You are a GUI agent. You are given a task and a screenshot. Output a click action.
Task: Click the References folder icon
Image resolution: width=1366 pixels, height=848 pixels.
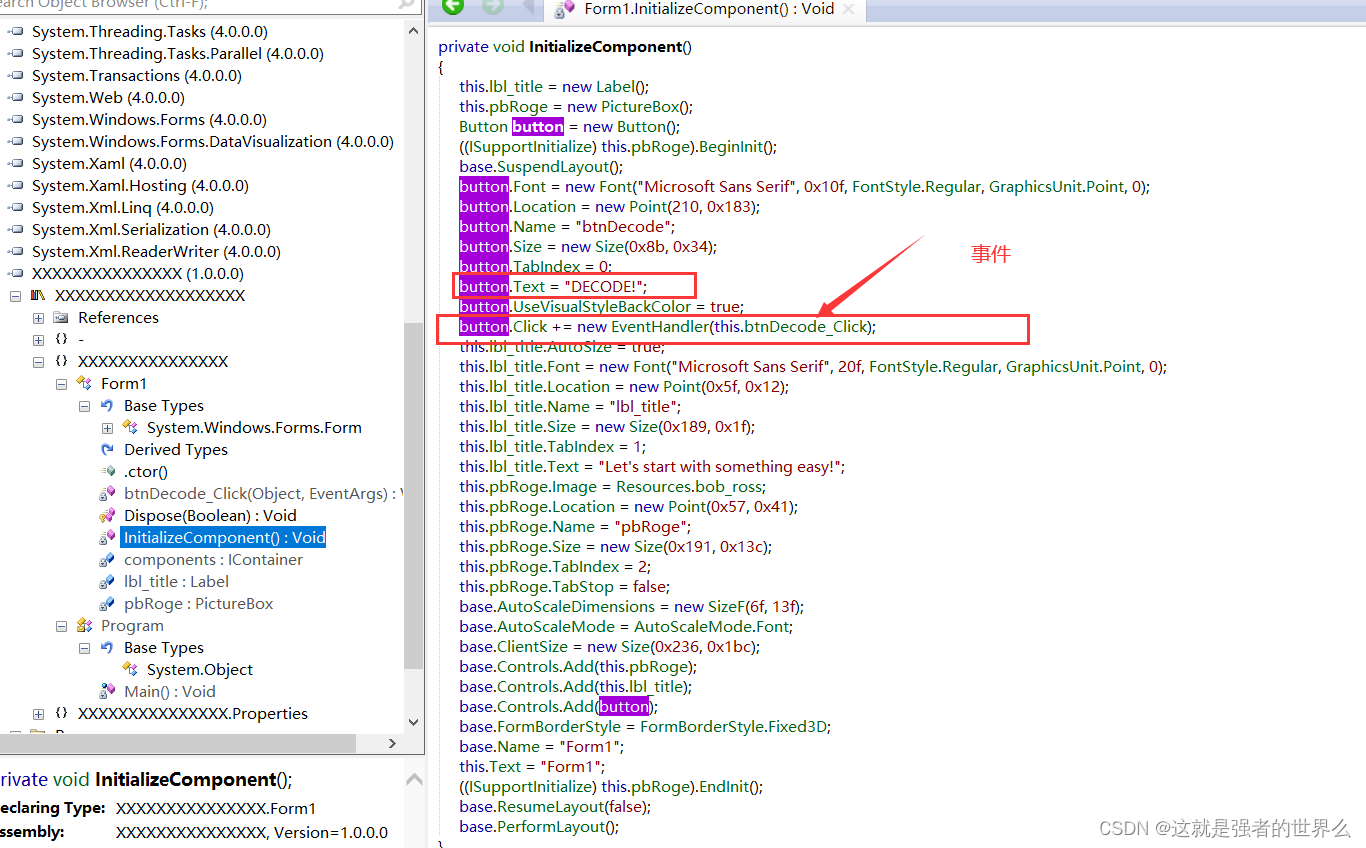click(62, 318)
